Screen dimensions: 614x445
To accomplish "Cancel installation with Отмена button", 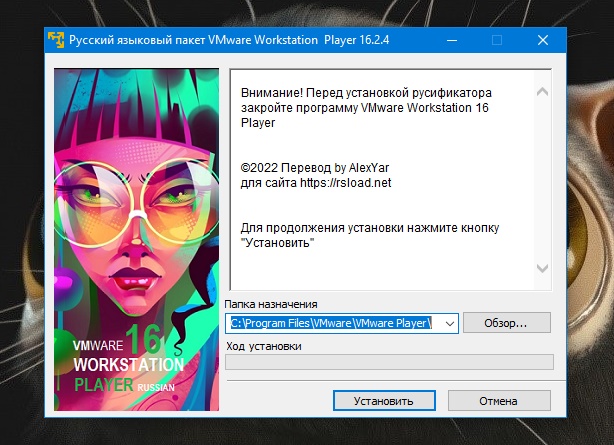I will (499, 400).
